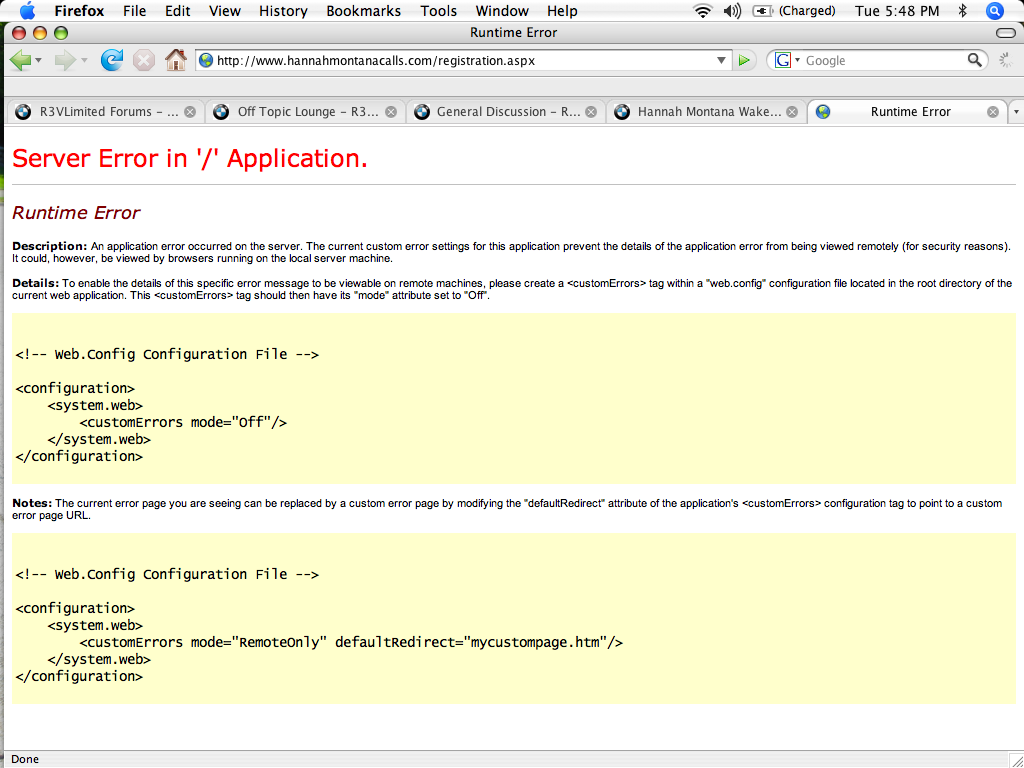Image resolution: width=1024 pixels, height=768 pixels.
Task: Open the Google search engine dropdown
Action: pyautogui.click(x=786, y=61)
